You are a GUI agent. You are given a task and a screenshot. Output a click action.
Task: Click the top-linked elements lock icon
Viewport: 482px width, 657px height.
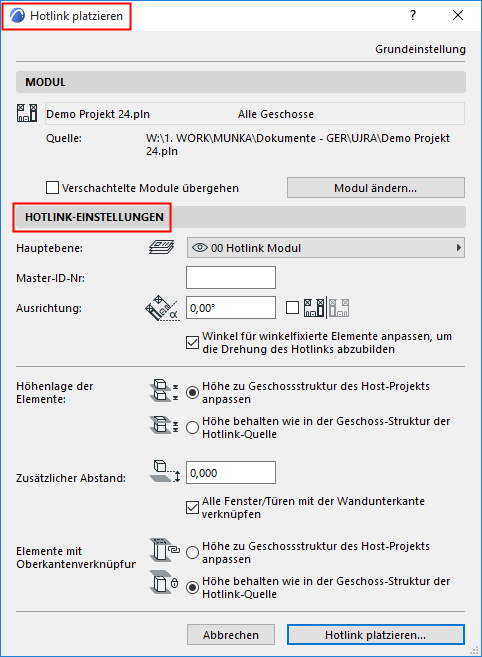pos(165,582)
